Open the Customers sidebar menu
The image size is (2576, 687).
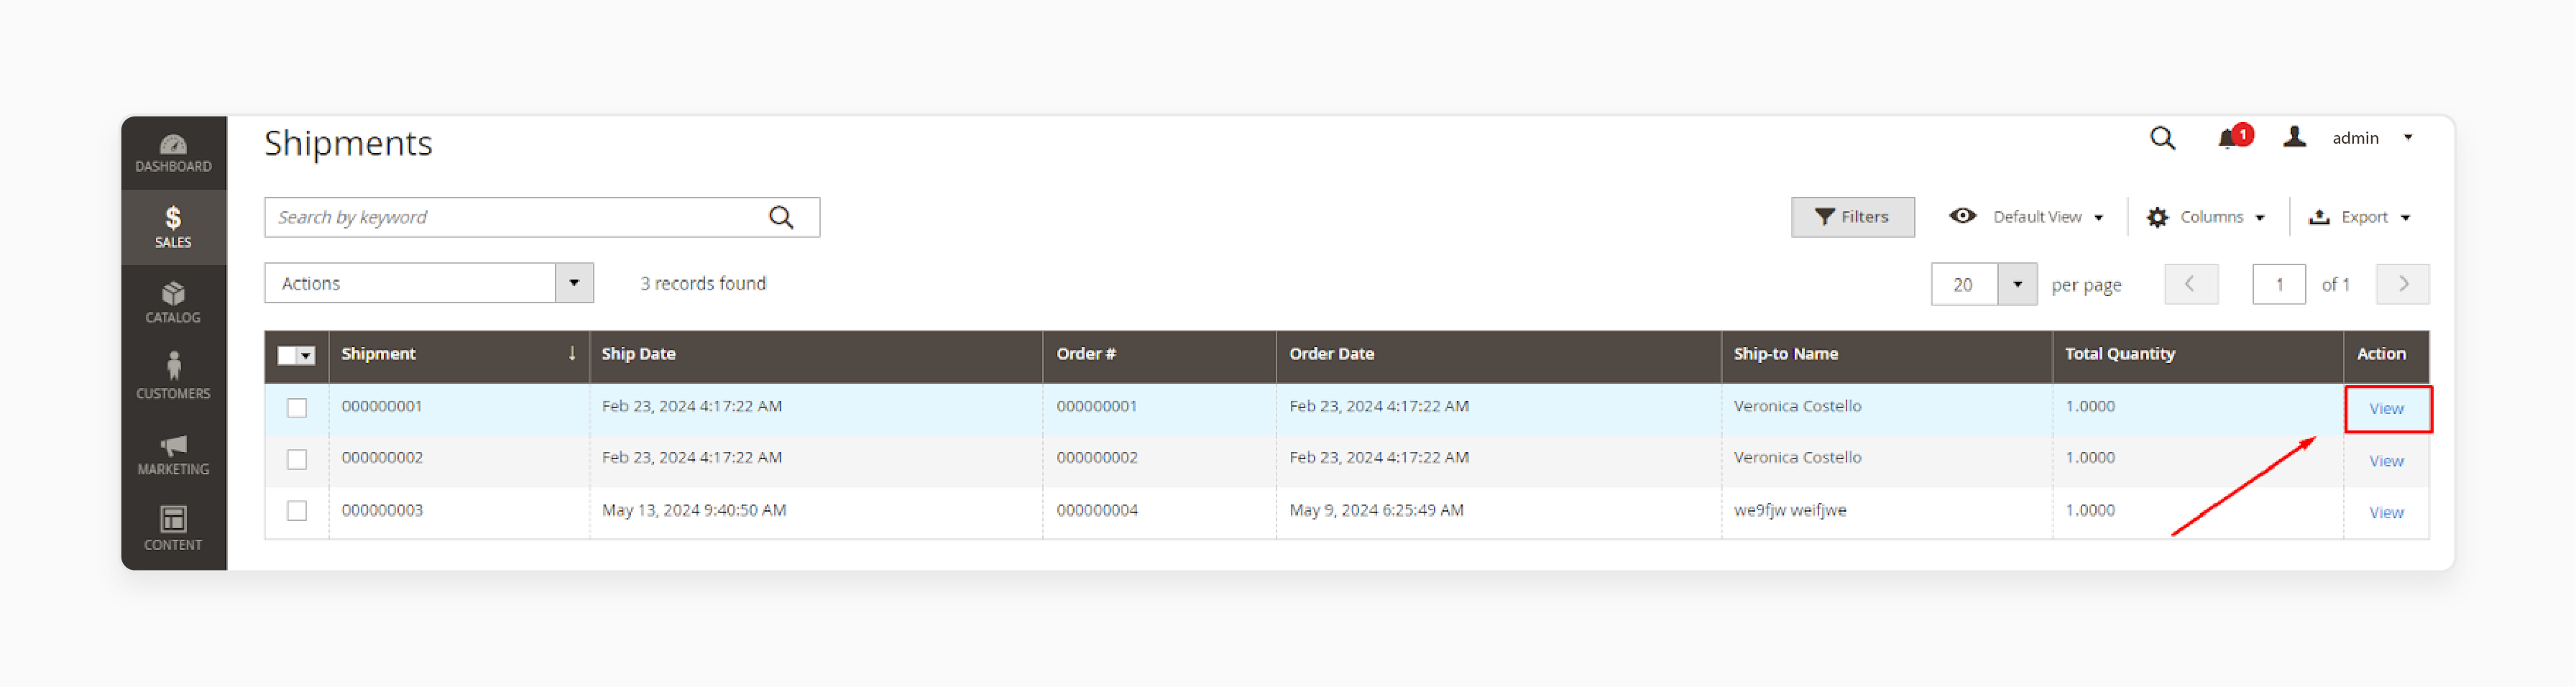click(173, 377)
